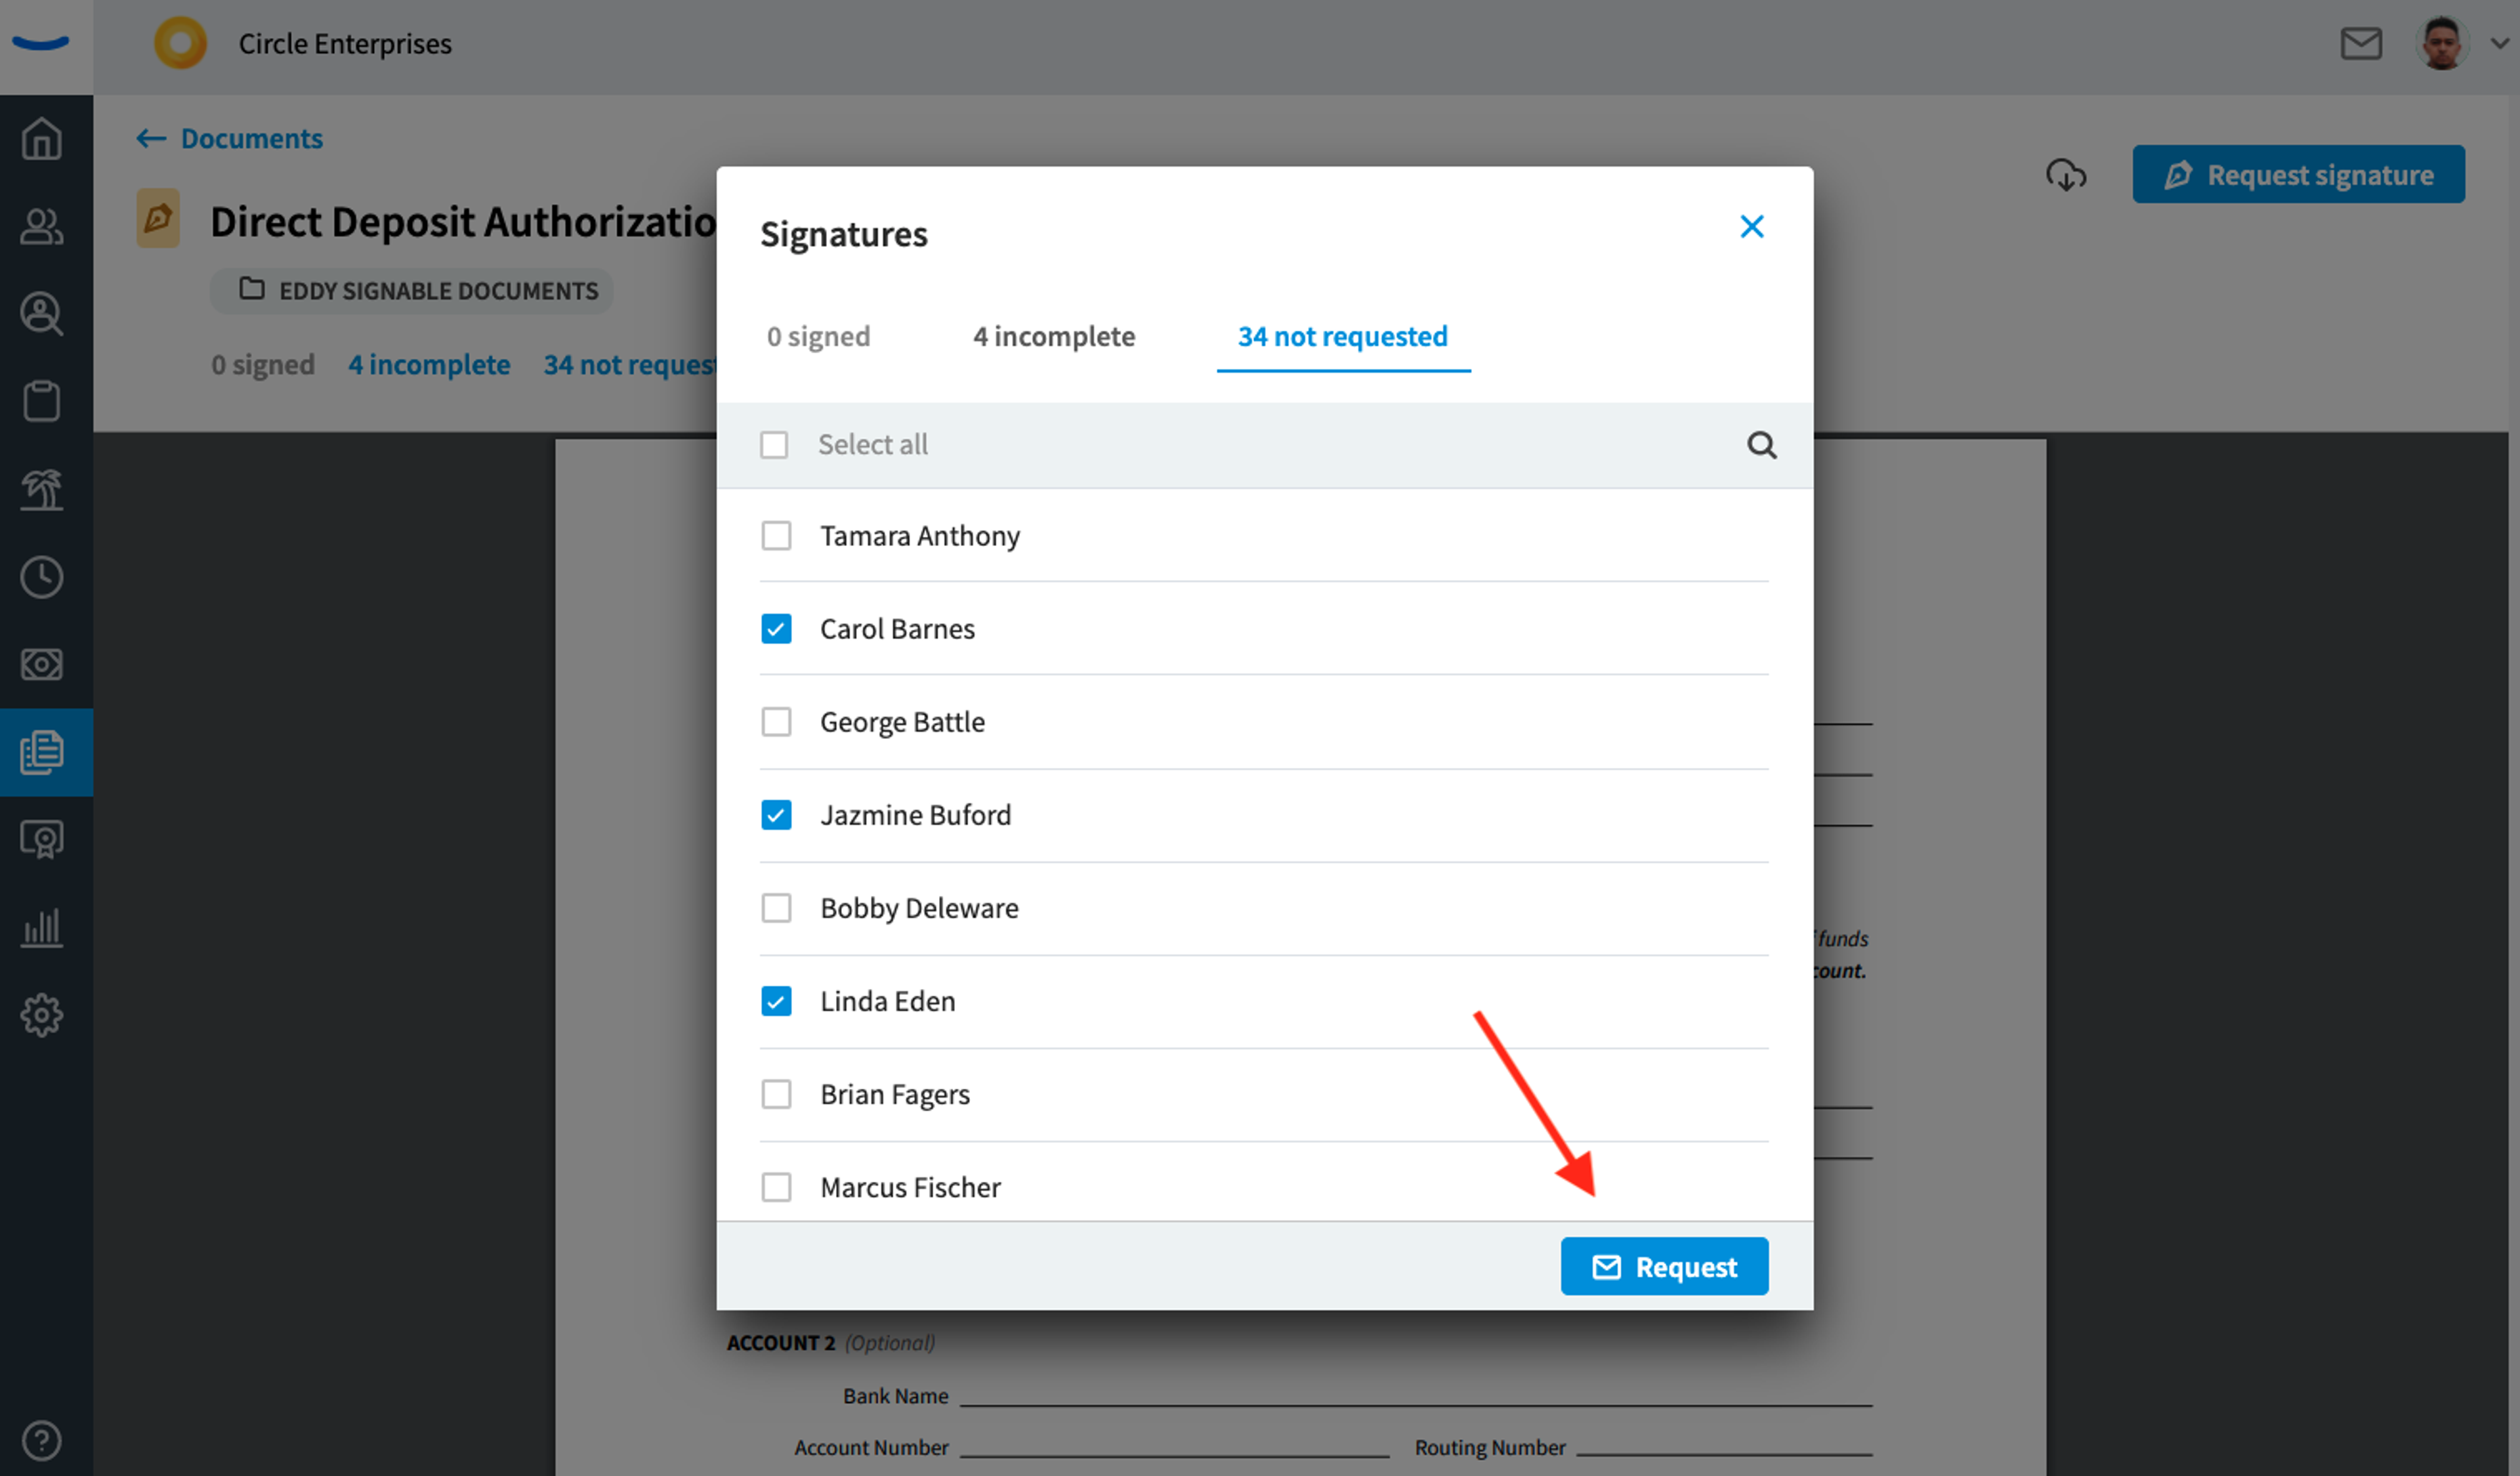Open the People icon in the sidebar
Viewport: 2520px width, 1476px height.
[x=42, y=226]
